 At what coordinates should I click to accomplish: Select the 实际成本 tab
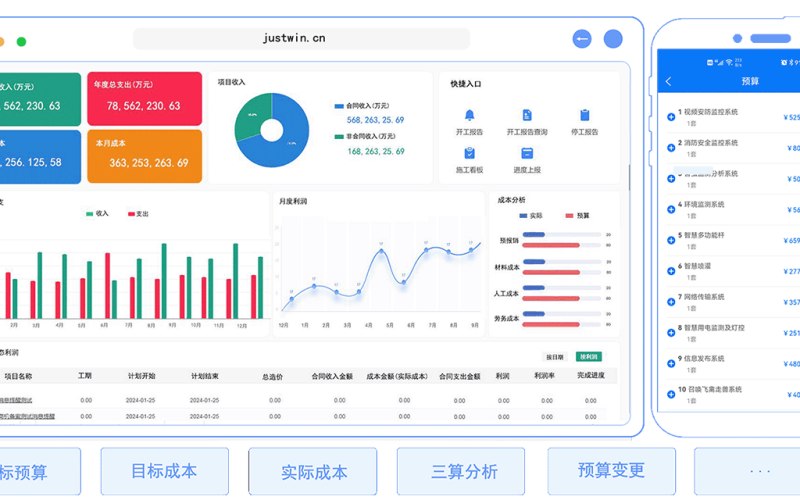(x=313, y=472)
